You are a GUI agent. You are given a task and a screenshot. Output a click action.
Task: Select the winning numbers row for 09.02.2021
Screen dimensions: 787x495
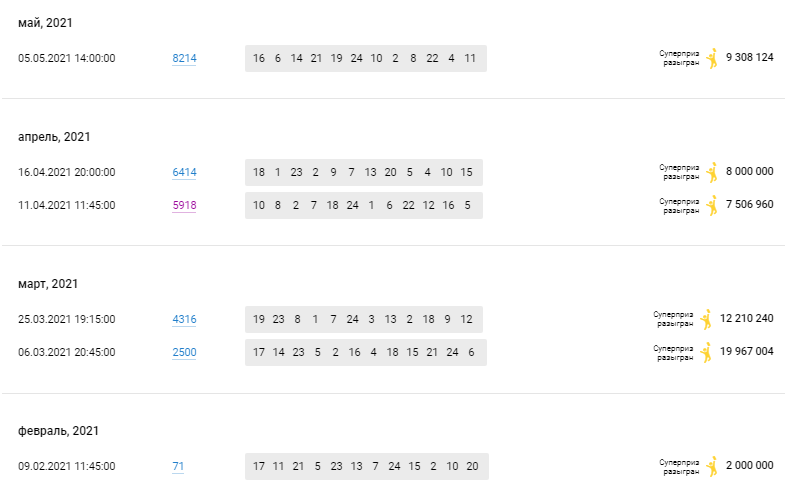(x=367, y=466)
